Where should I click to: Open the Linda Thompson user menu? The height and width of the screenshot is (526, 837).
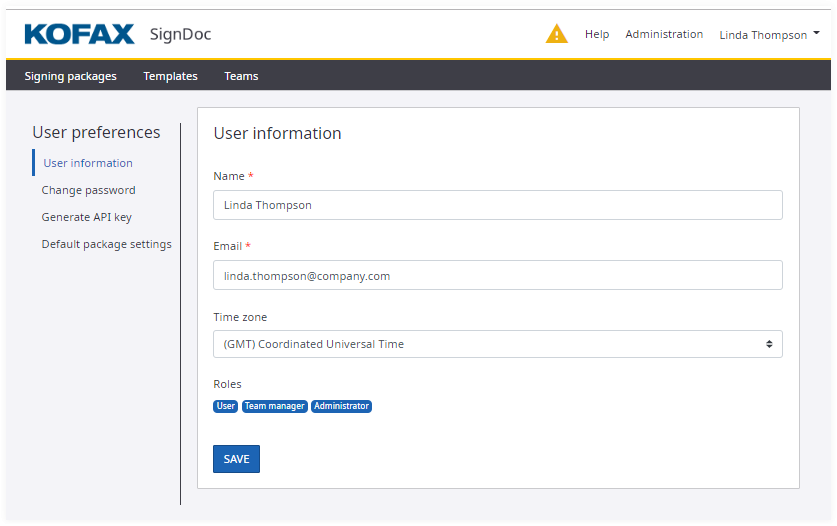click(x=769, y=35)
